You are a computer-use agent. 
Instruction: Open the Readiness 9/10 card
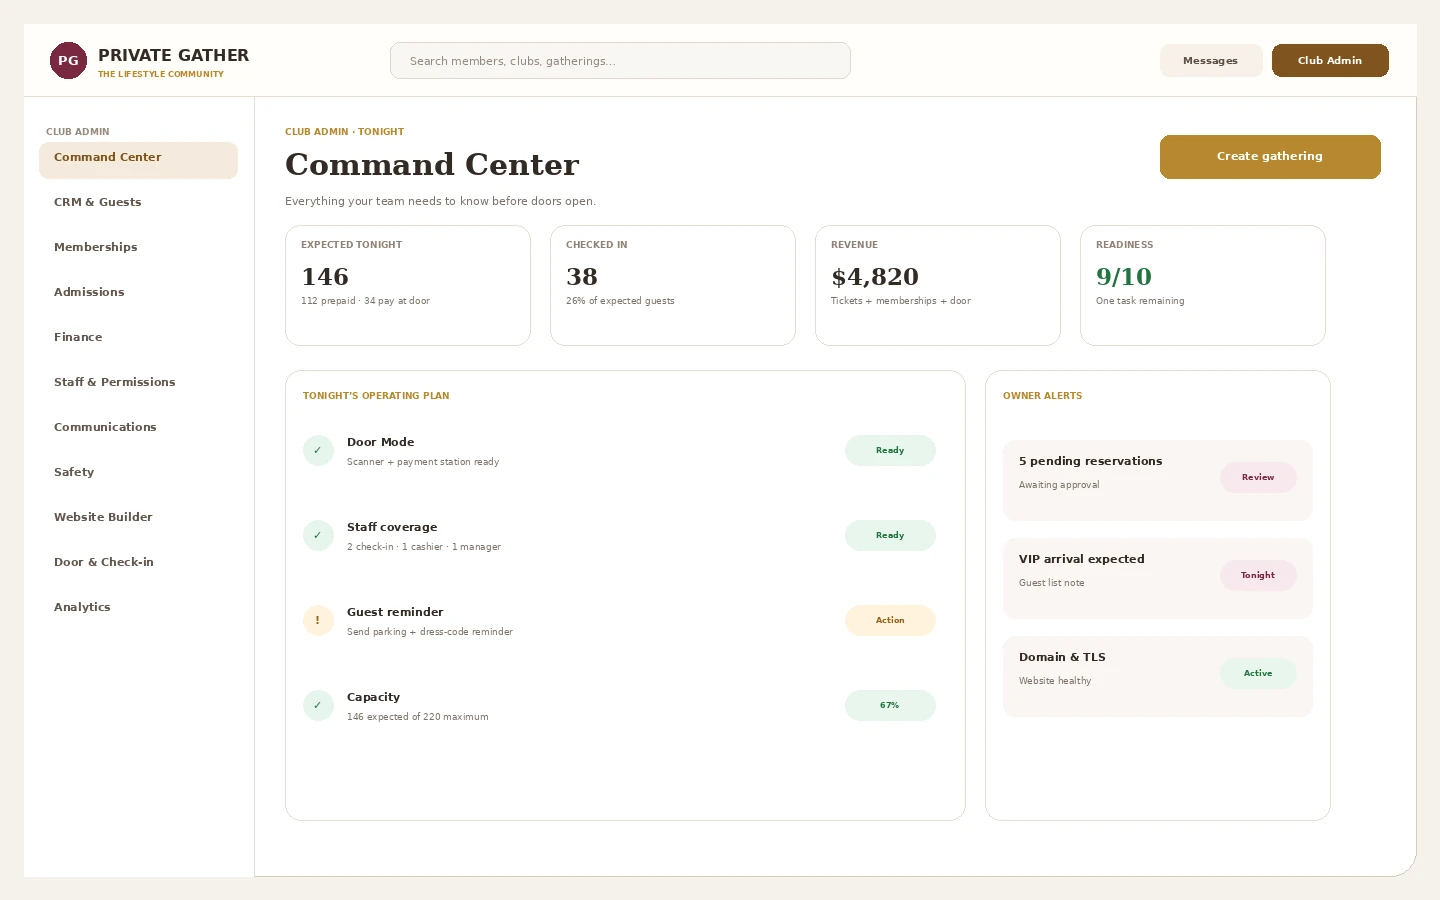(x=1203, y=286)
